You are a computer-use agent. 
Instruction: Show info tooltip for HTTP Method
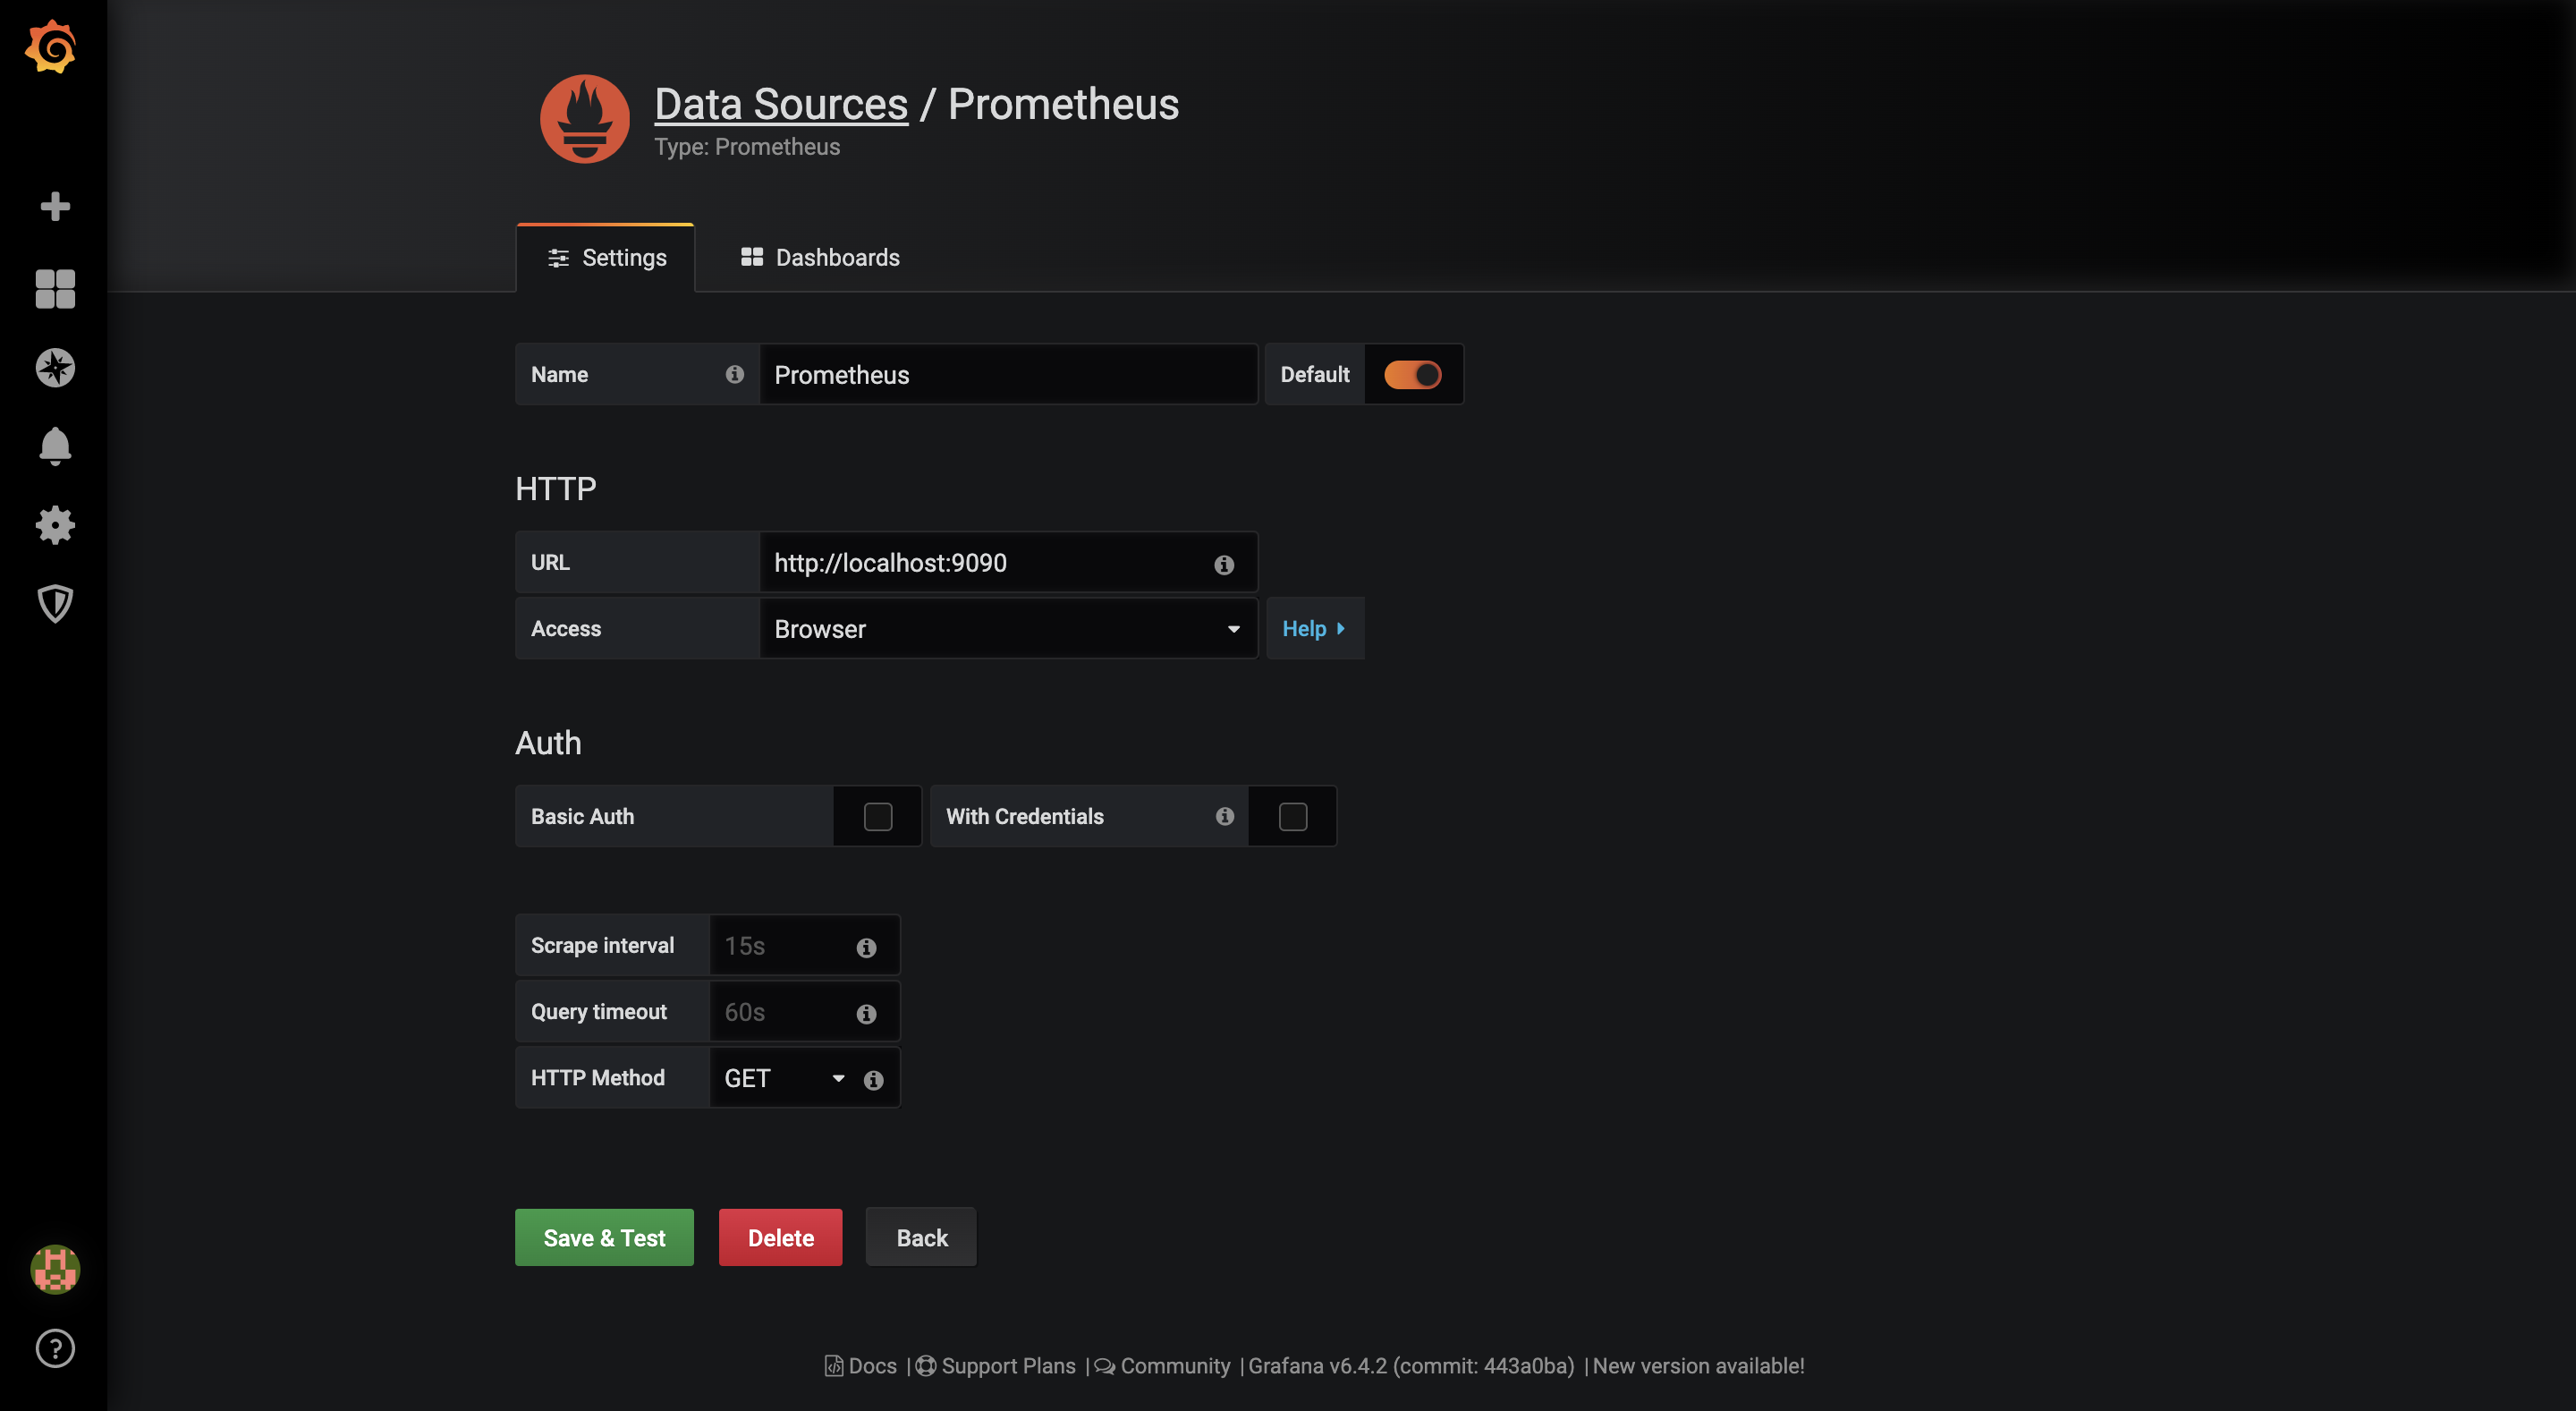(x=874, y=1080)
